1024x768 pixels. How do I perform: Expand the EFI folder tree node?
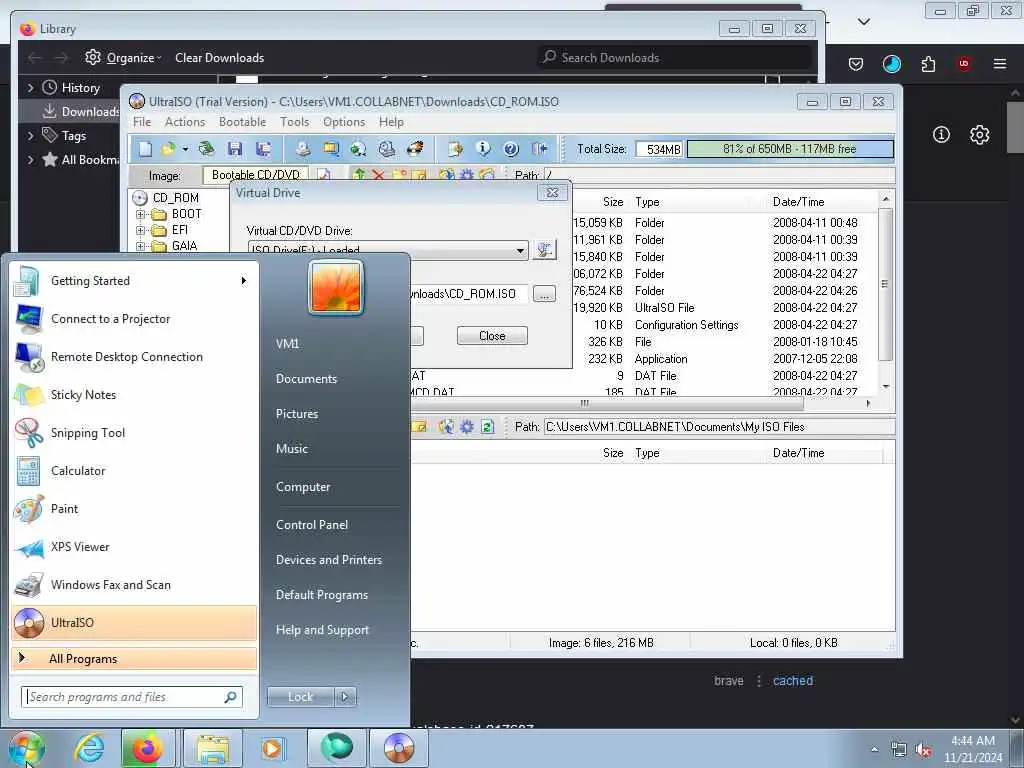[140, 230]
